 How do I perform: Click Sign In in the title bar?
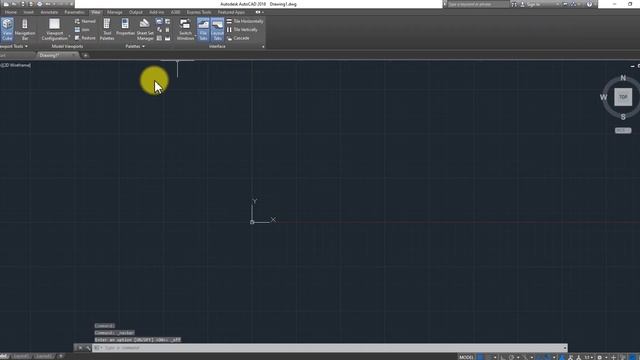coord(534,4)
